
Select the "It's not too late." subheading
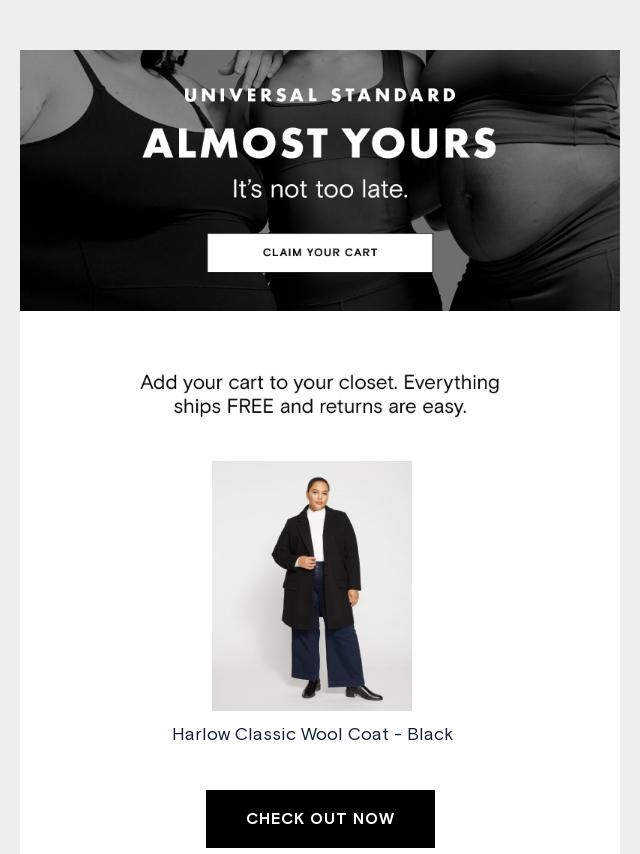320,190
